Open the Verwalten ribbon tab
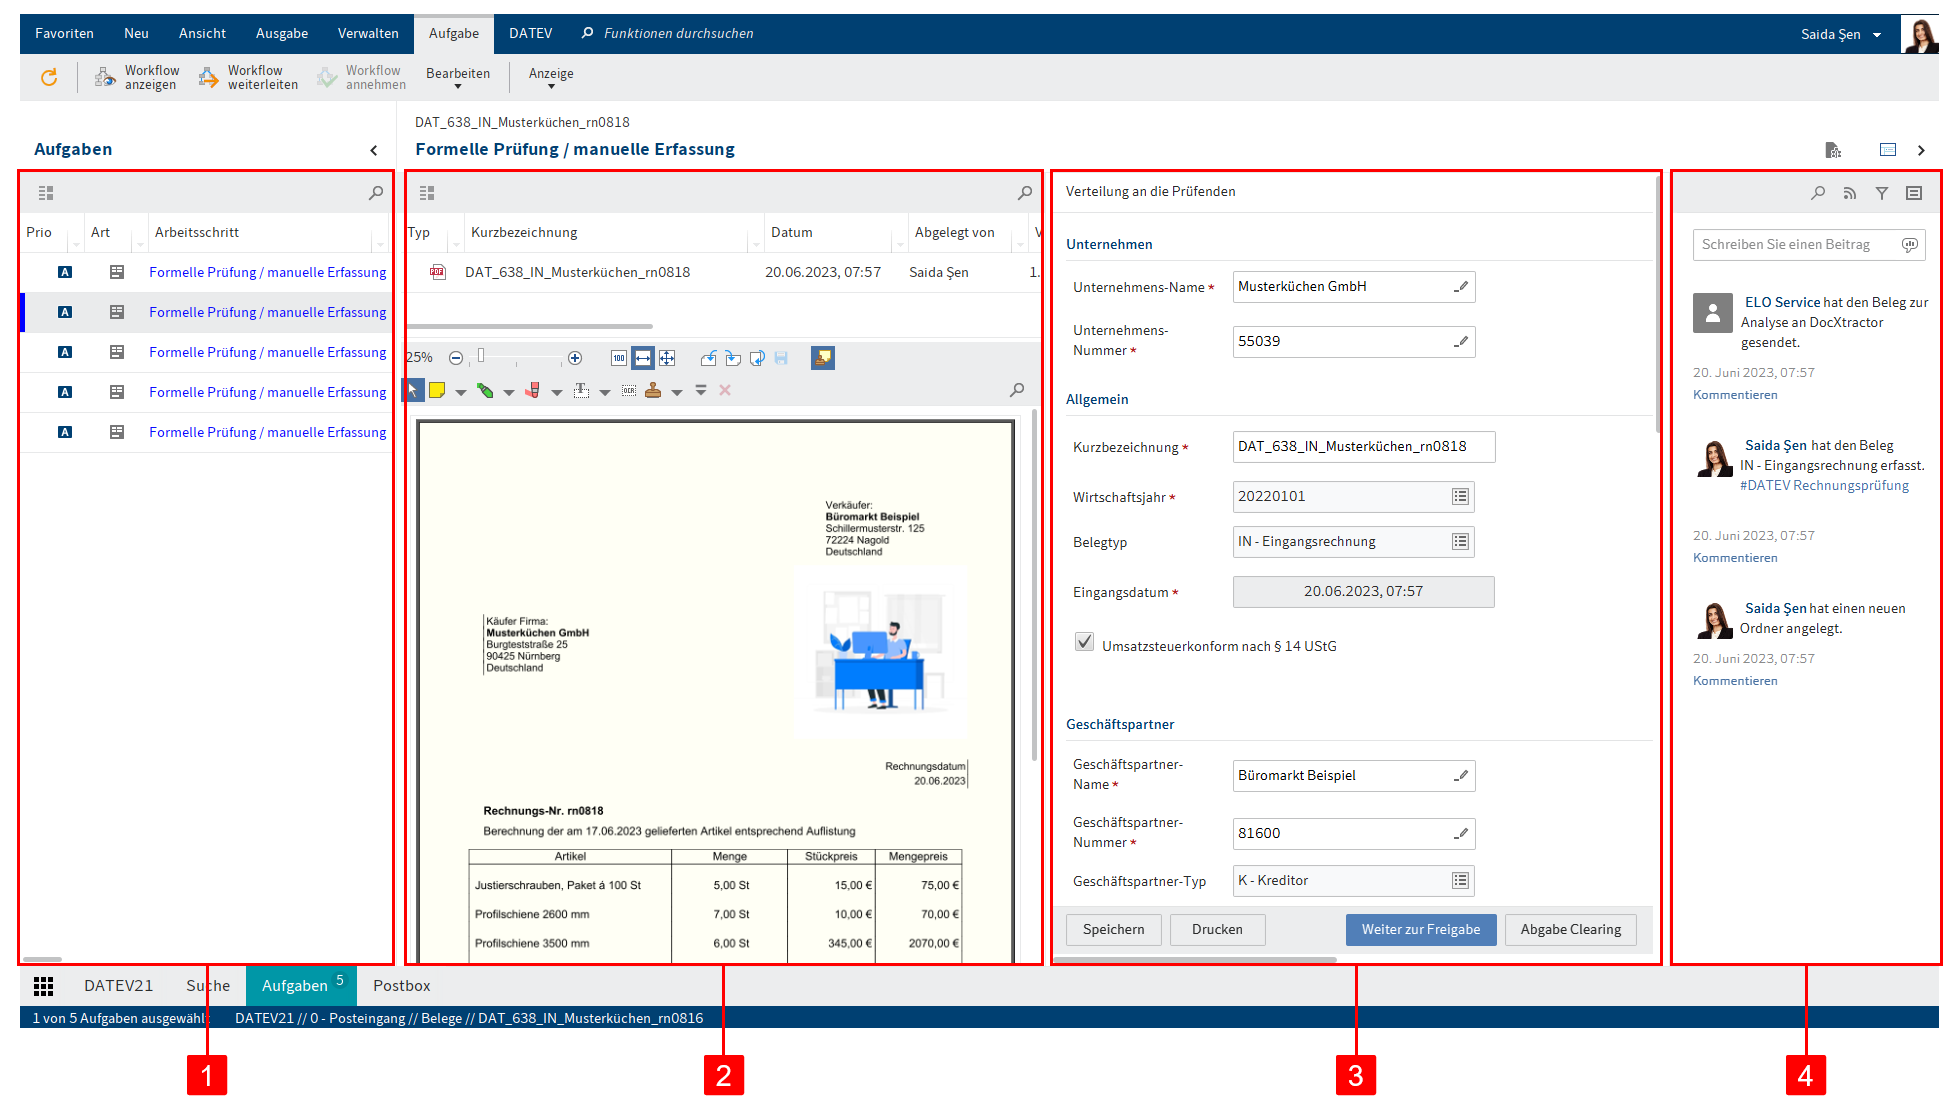 point(368,34)
